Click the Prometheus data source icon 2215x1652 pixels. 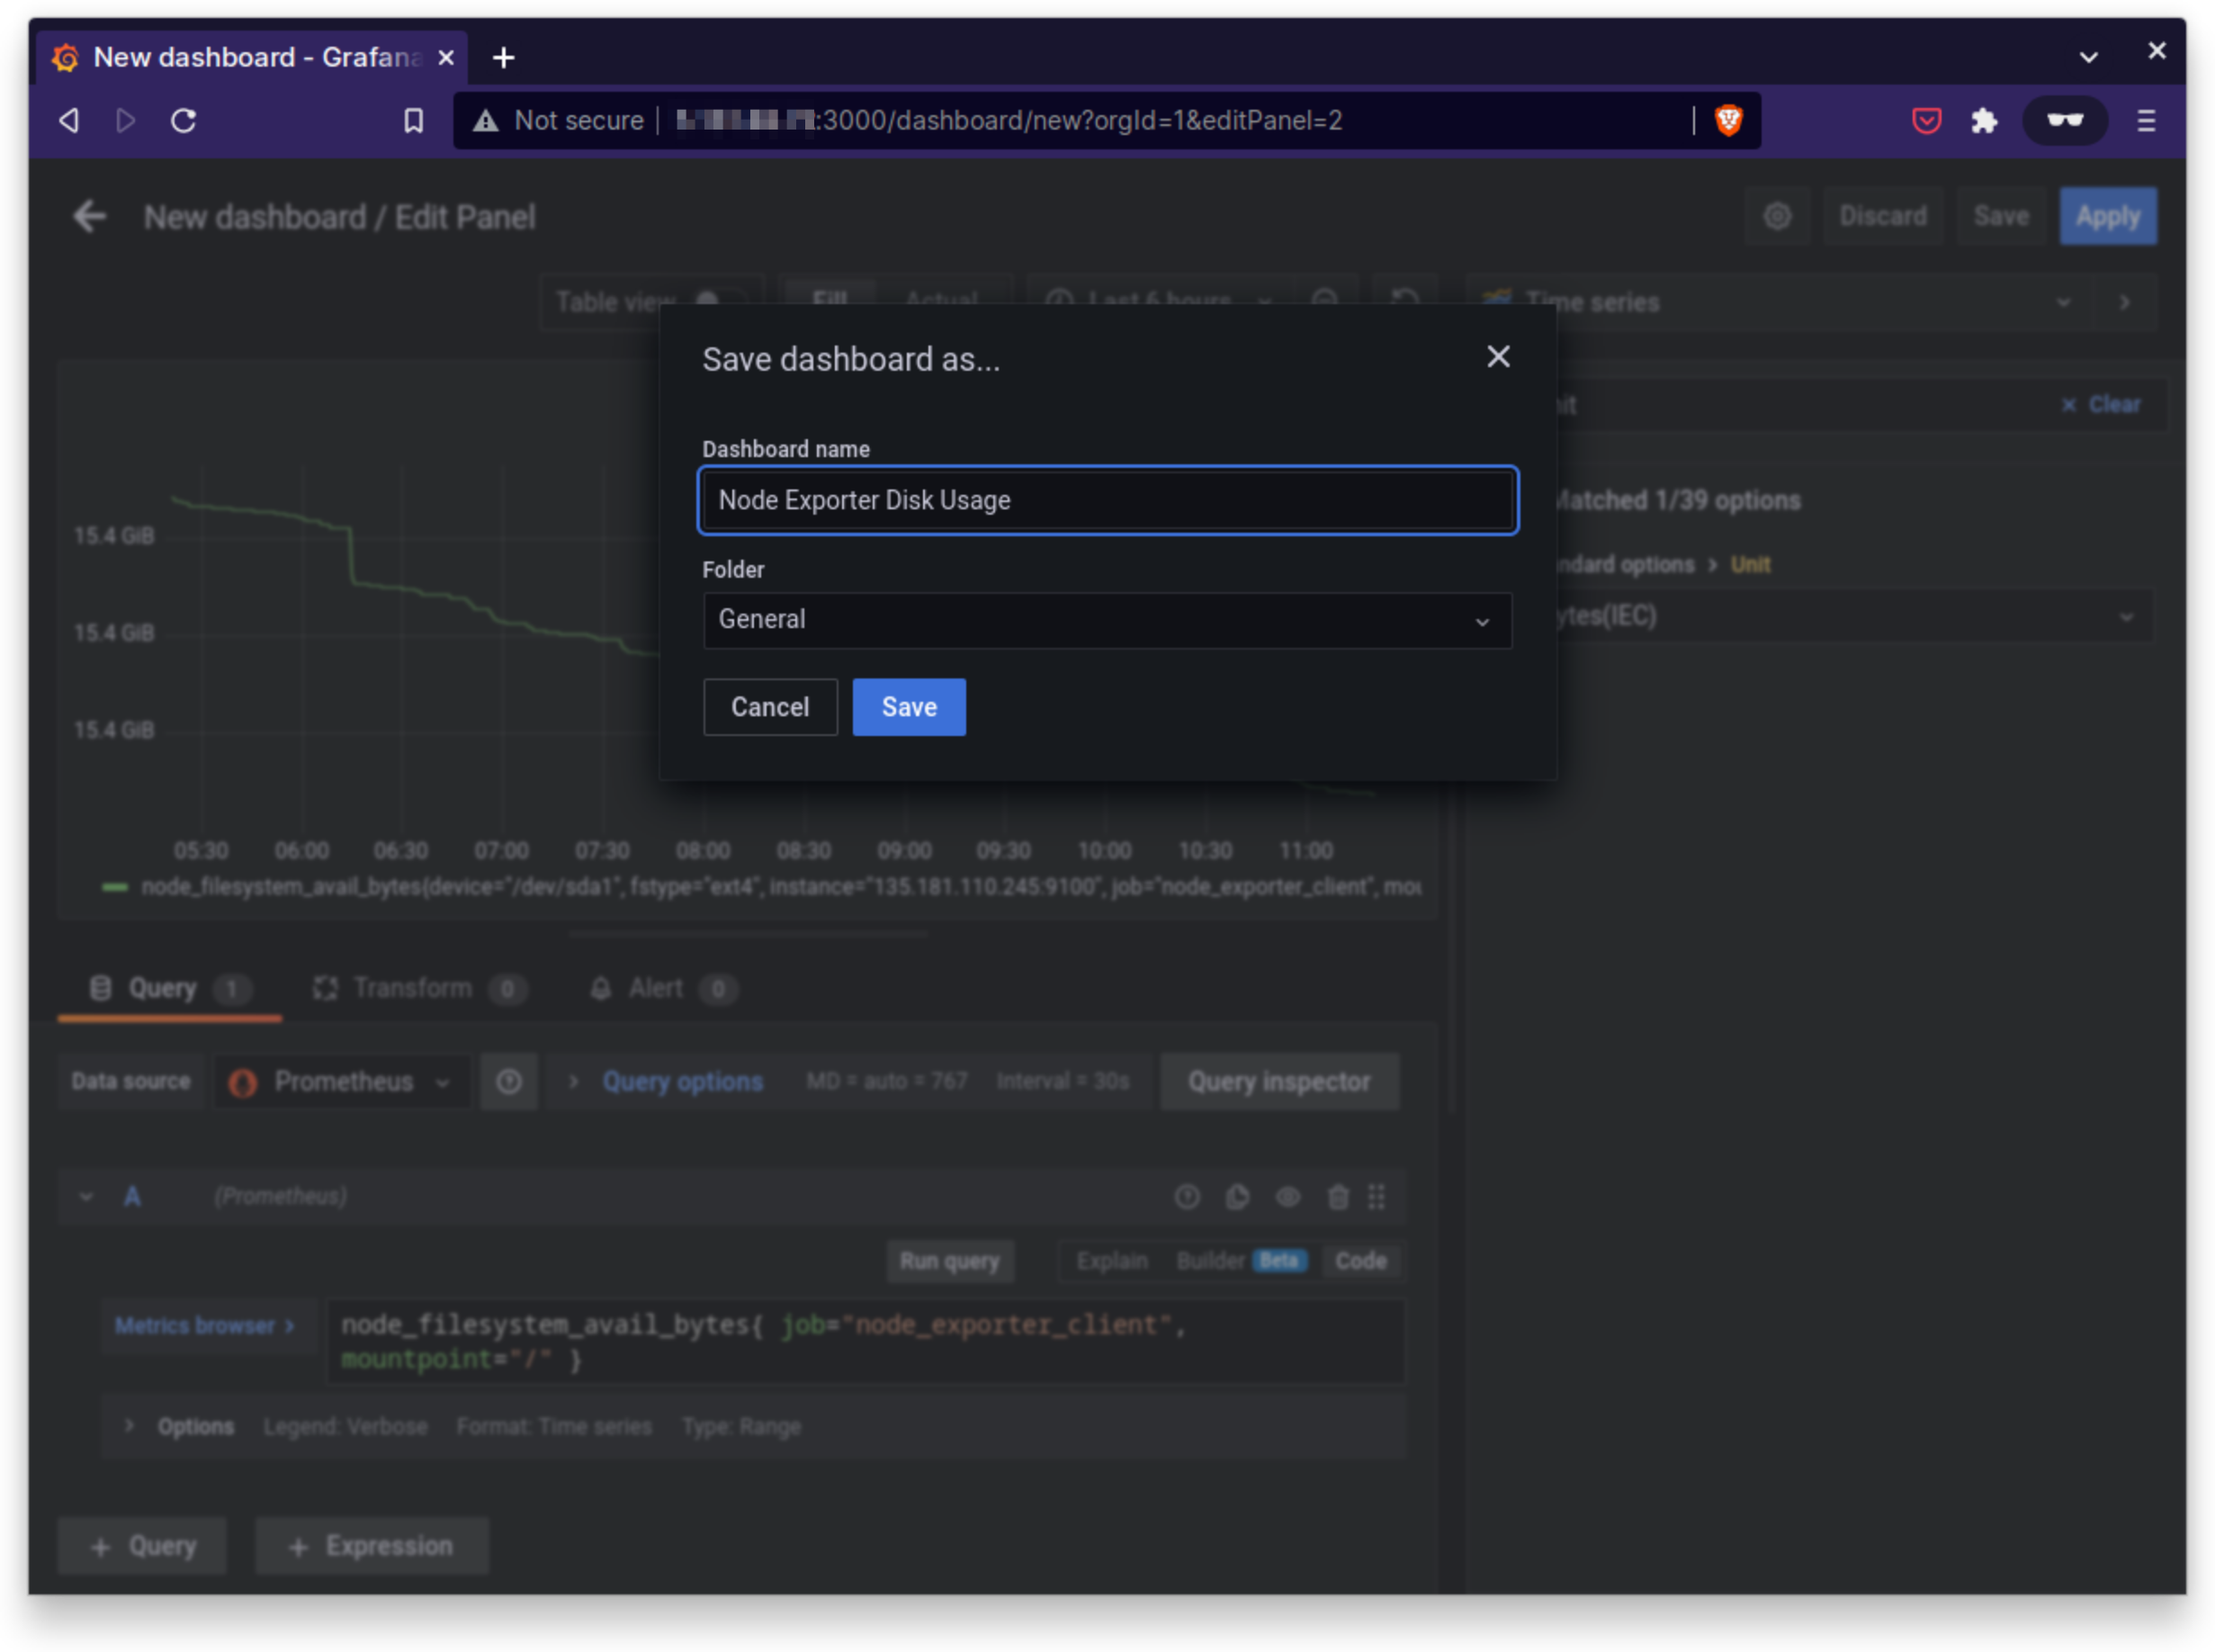(x=243, y=1081)
